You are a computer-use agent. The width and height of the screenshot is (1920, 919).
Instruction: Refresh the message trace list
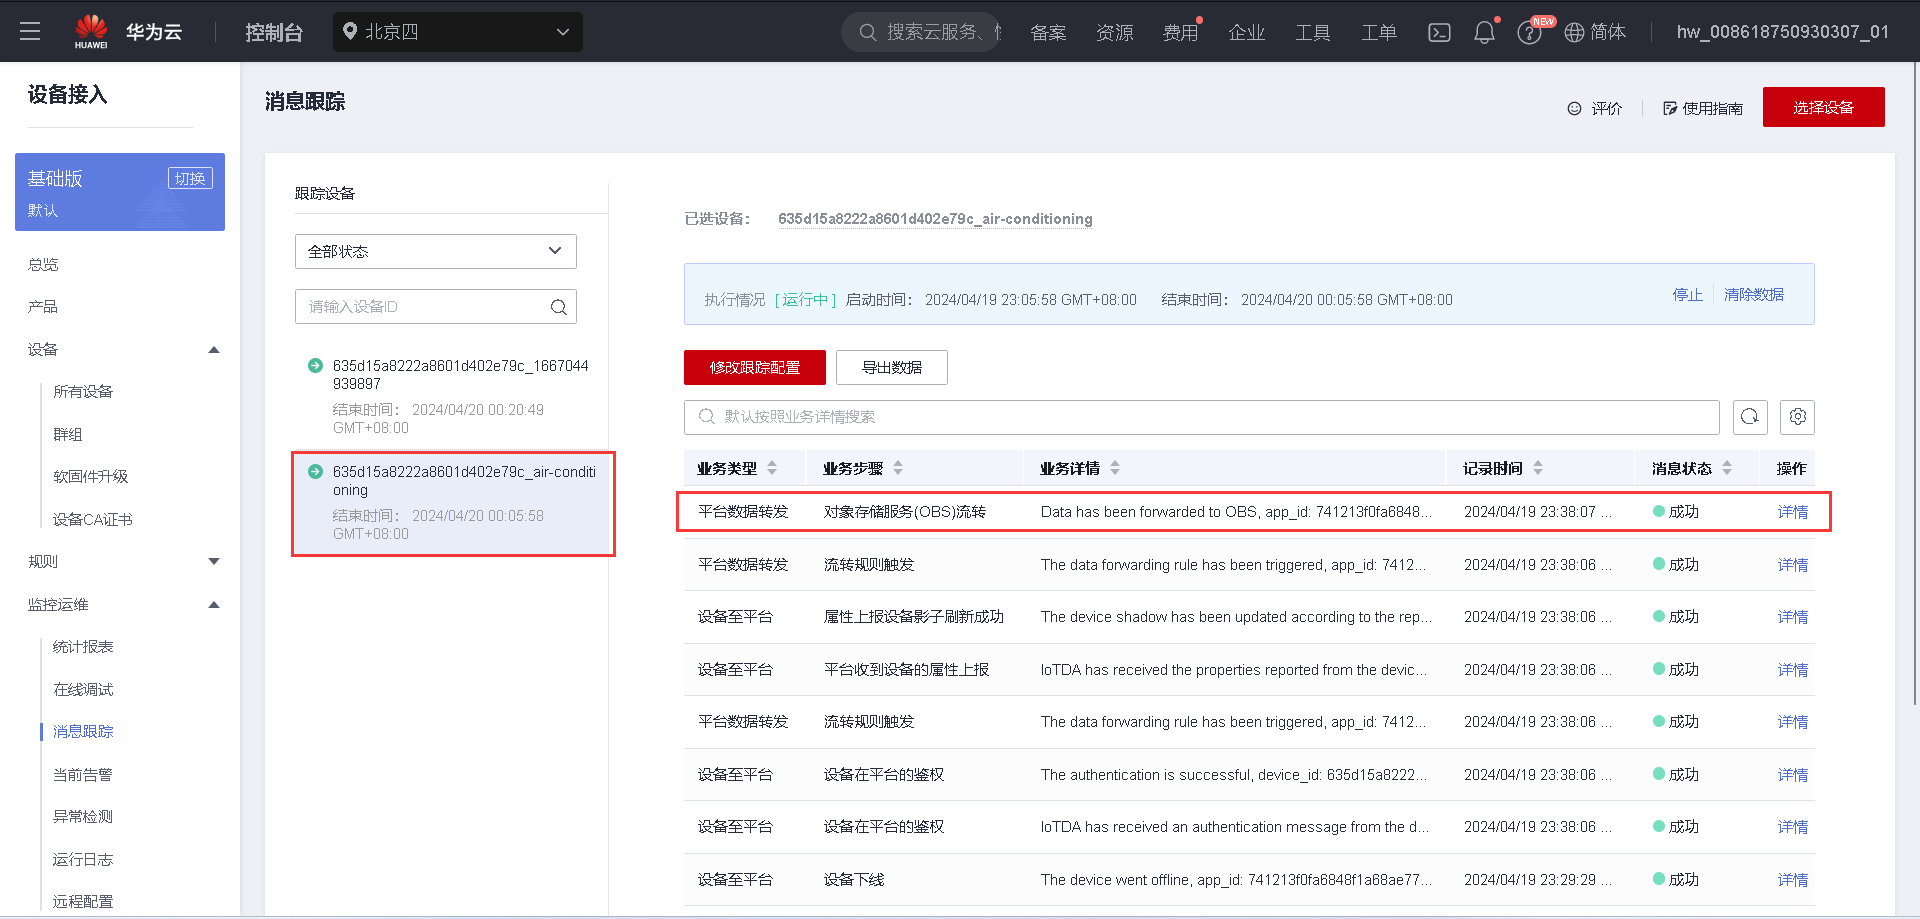pos(1750,417)
